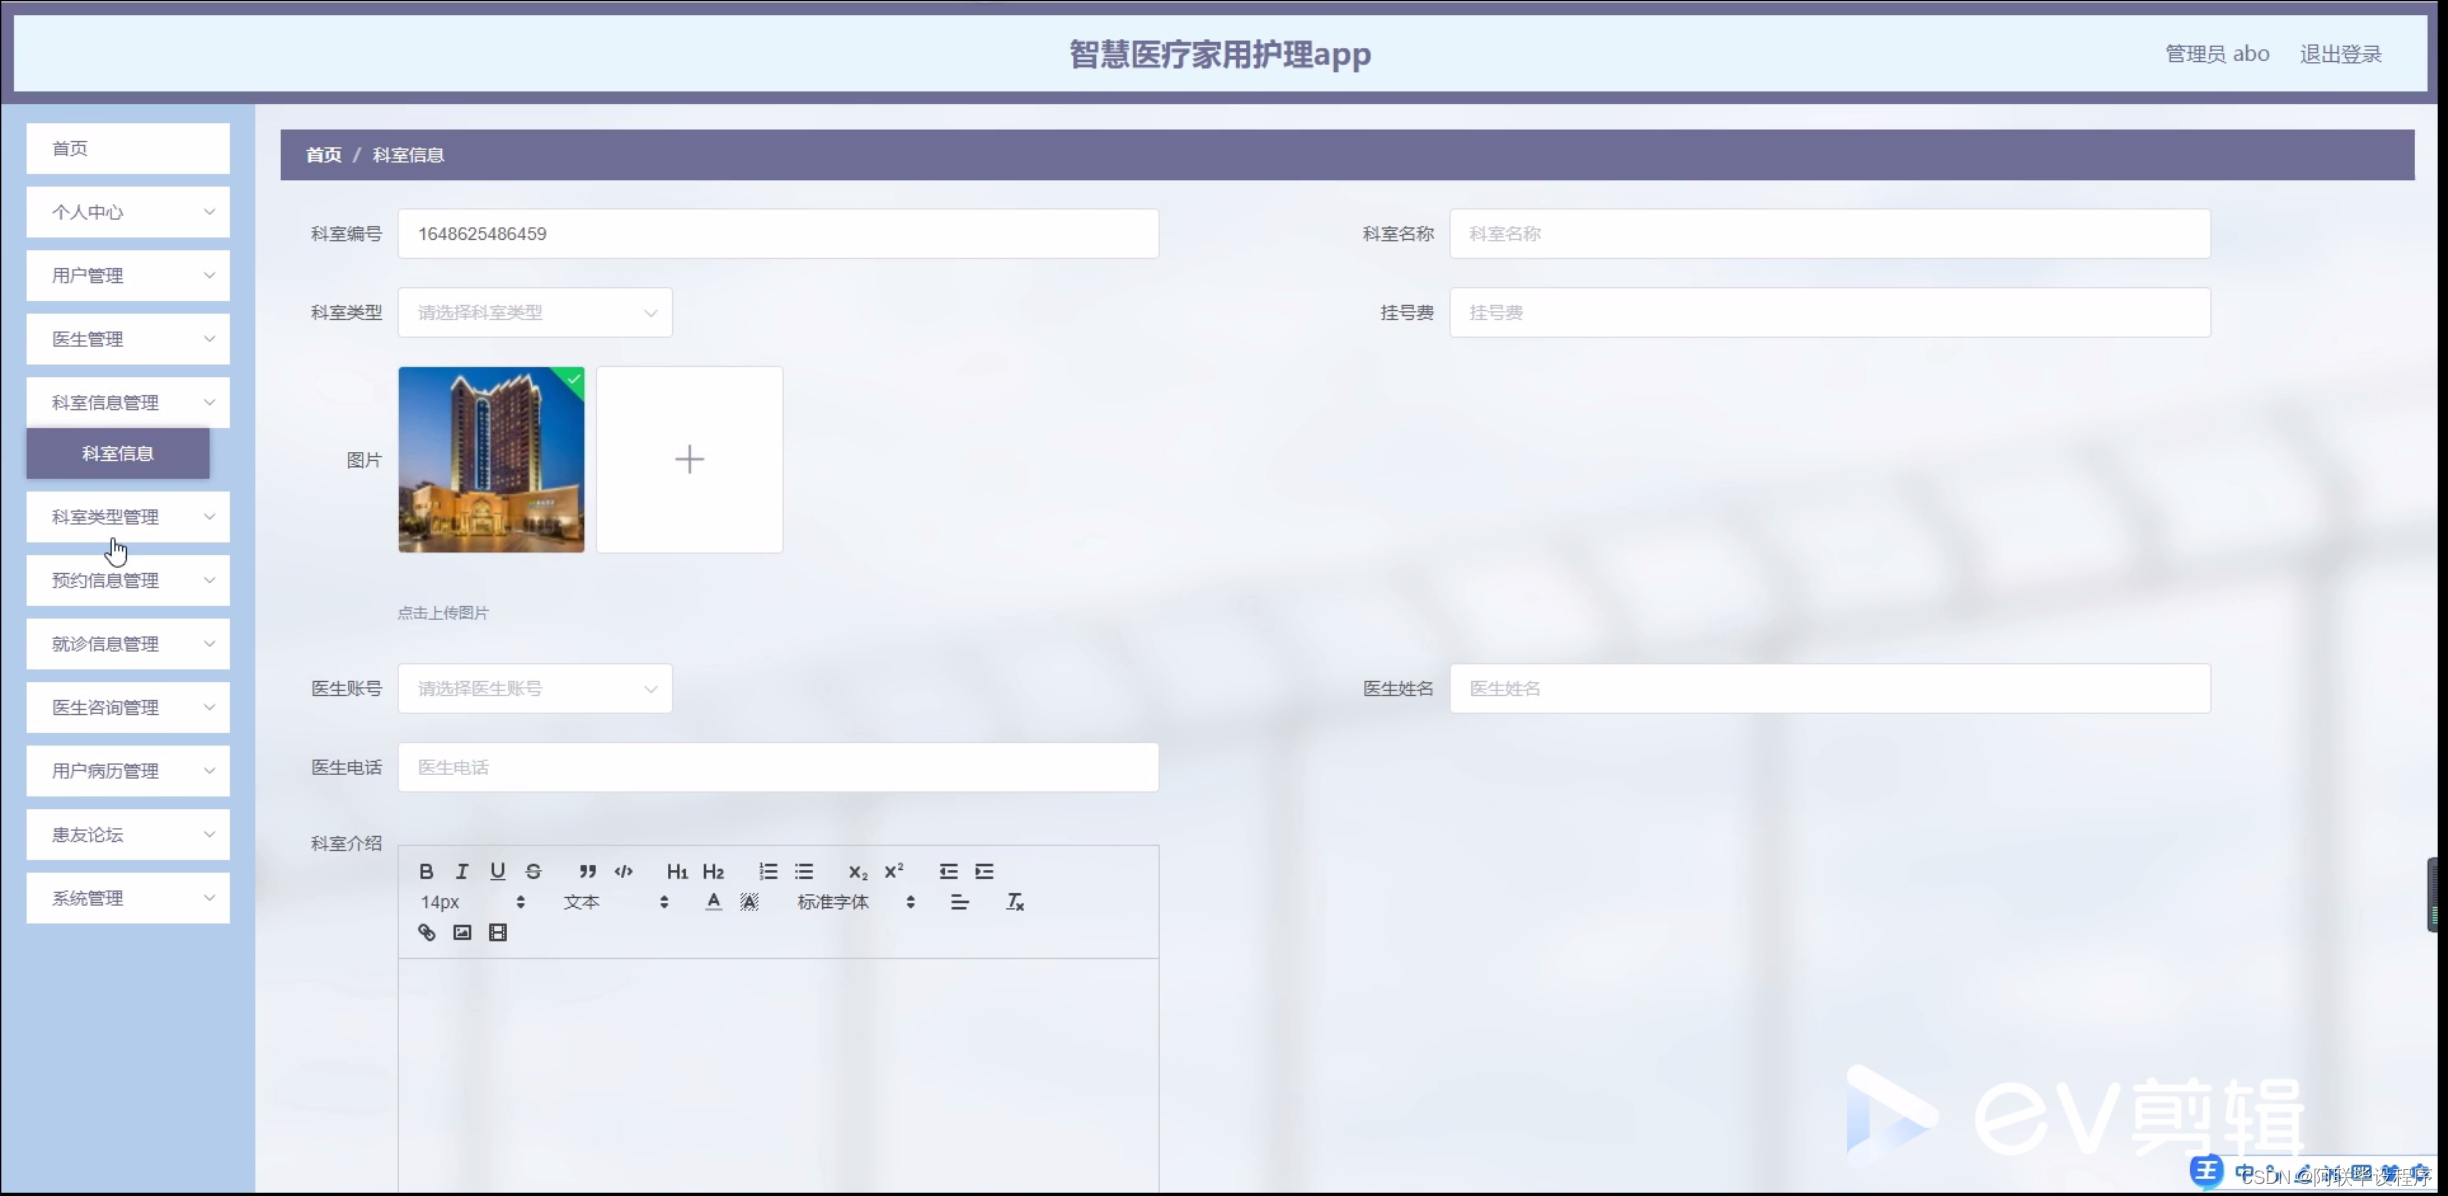The image size is (2448, 1196).
Task: Create an ordered numbered list
Action: [768, 871]
